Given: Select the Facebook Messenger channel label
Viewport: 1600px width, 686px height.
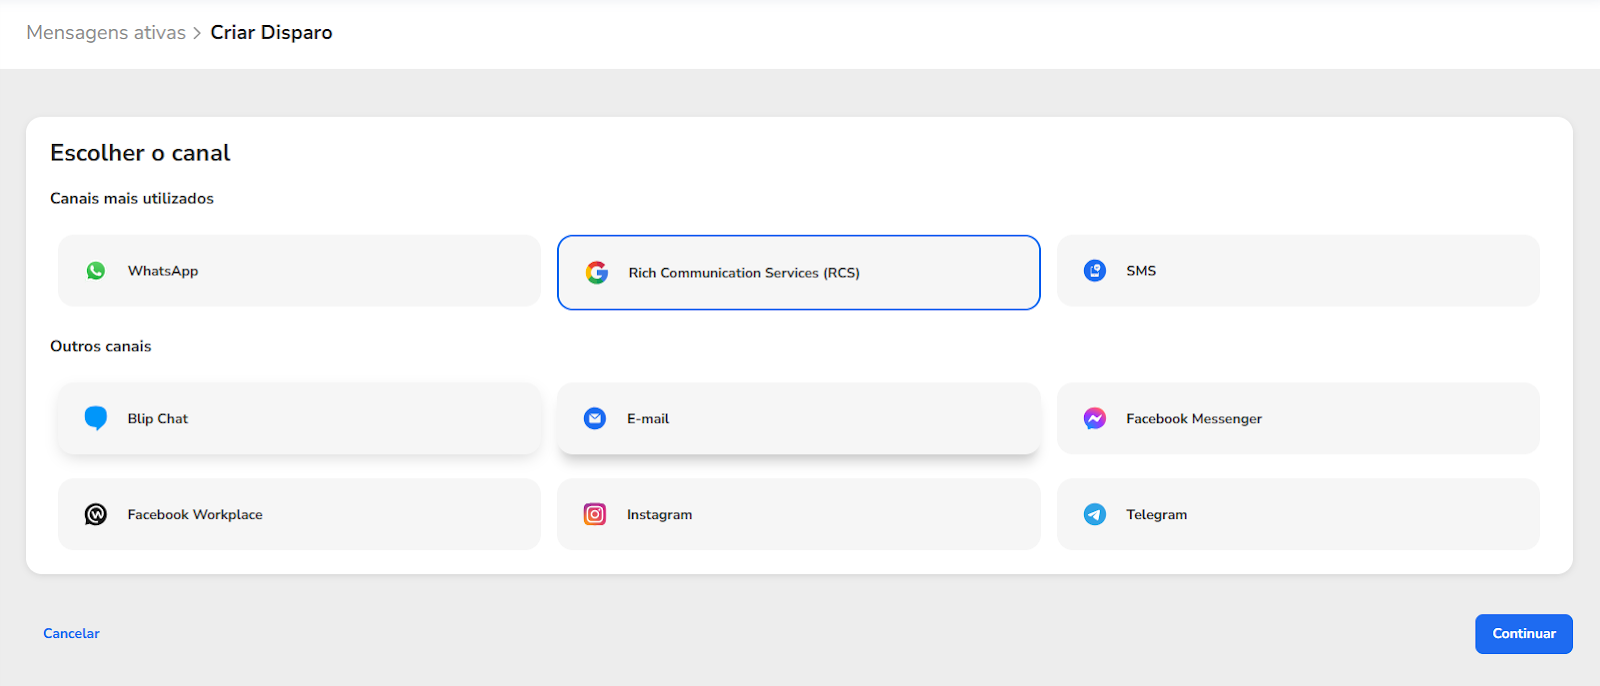Looking at the screenshot, I should coord(1193,419).
